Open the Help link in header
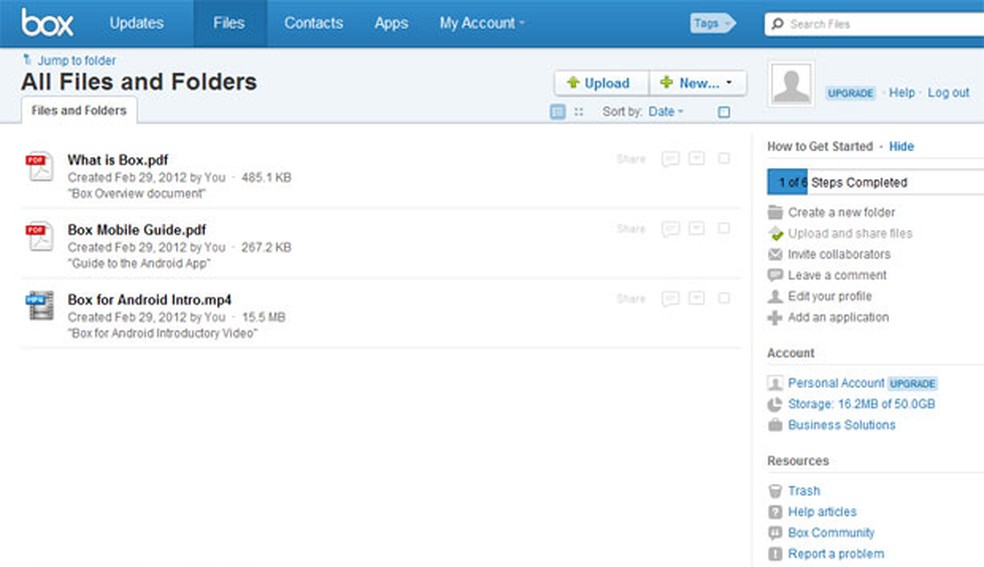Viewport: 984px width, 567px height. [x=902, y=92]
